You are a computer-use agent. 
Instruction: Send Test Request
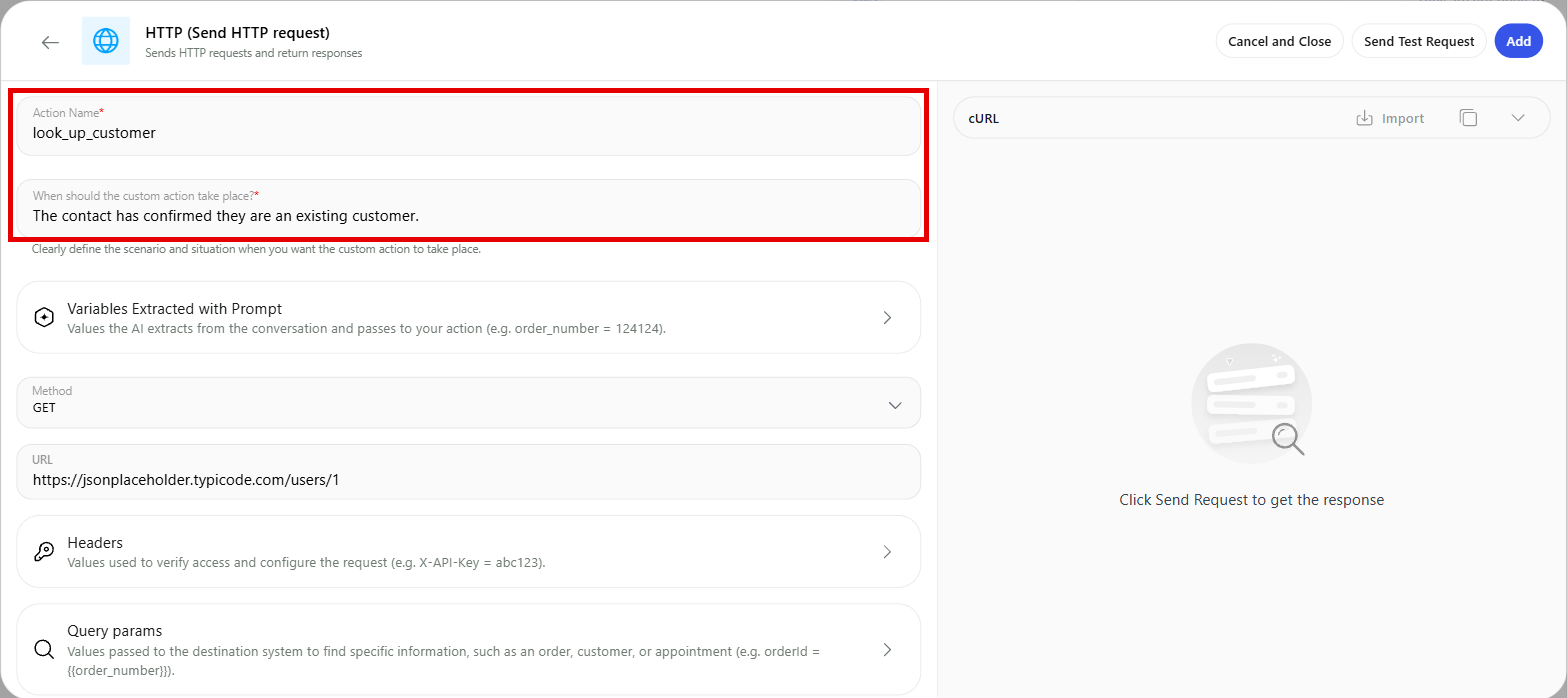pyautogui.click(x=1419, y=41)
